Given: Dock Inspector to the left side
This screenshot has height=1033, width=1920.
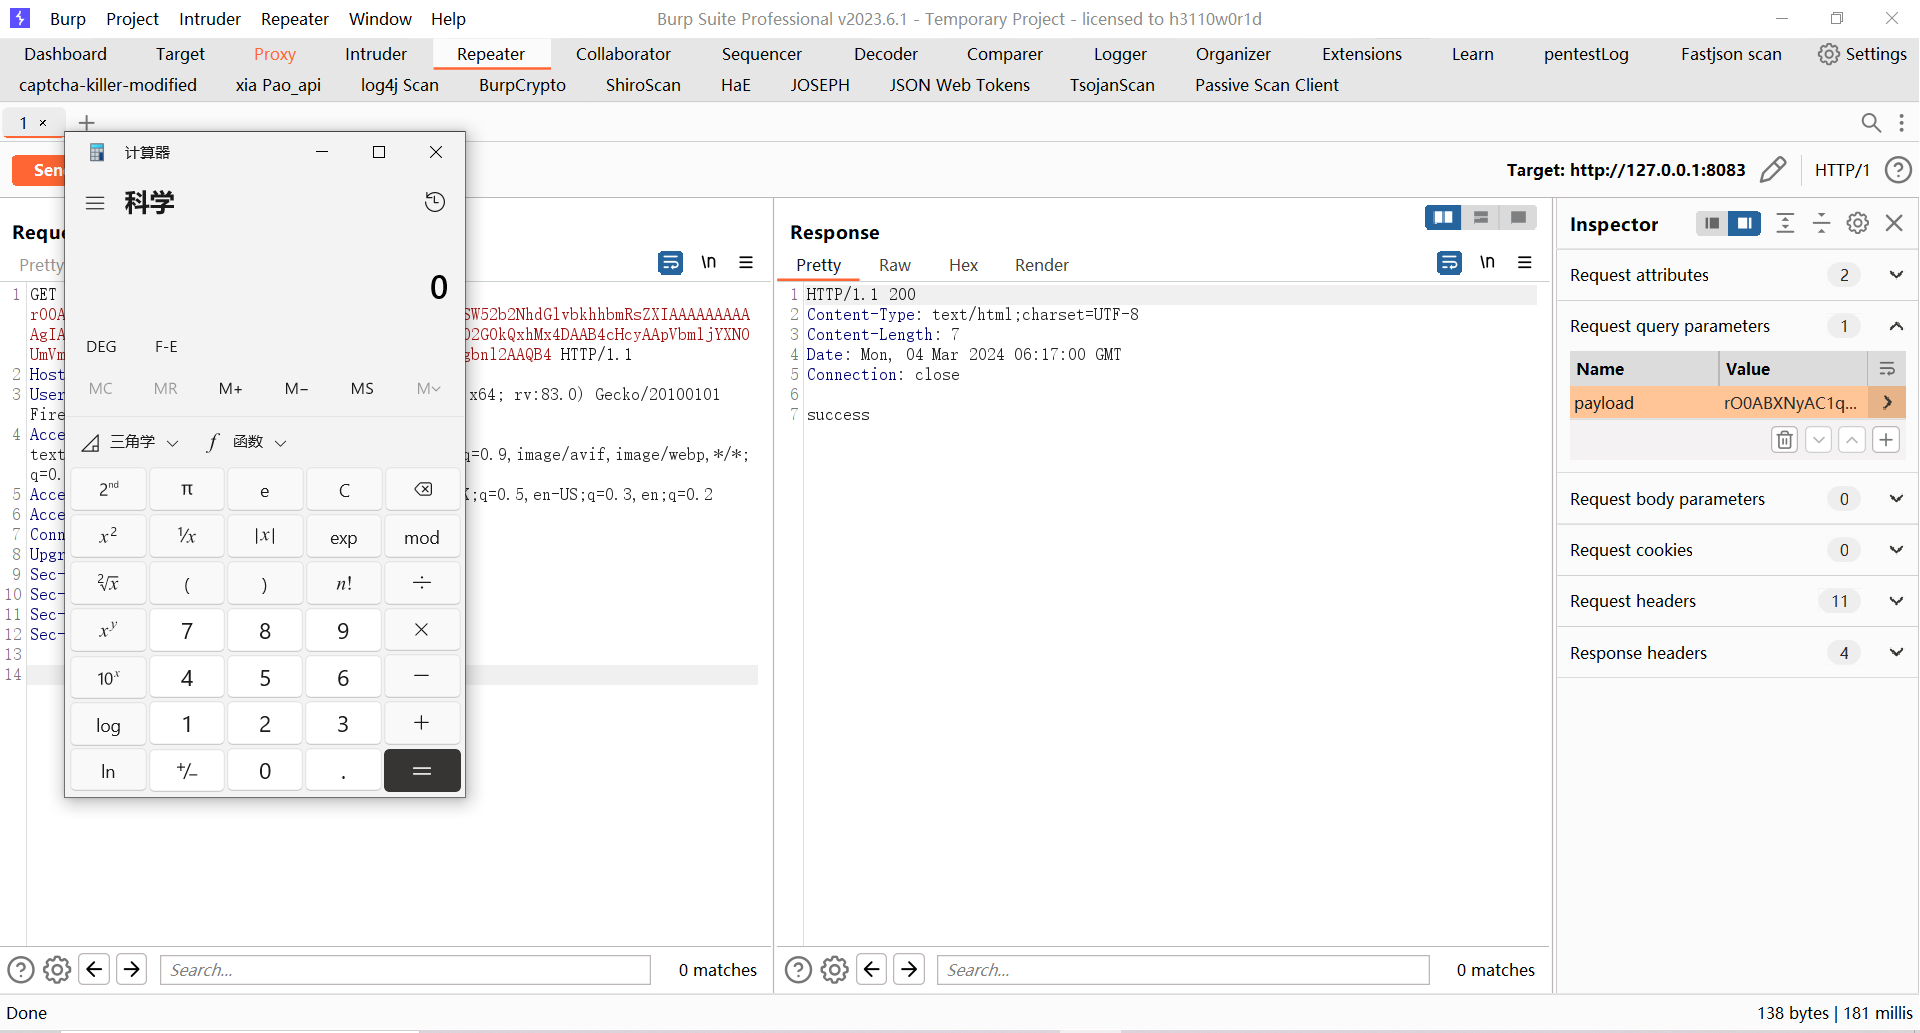Looking at the screenshot, I should tap(1712, 223).
